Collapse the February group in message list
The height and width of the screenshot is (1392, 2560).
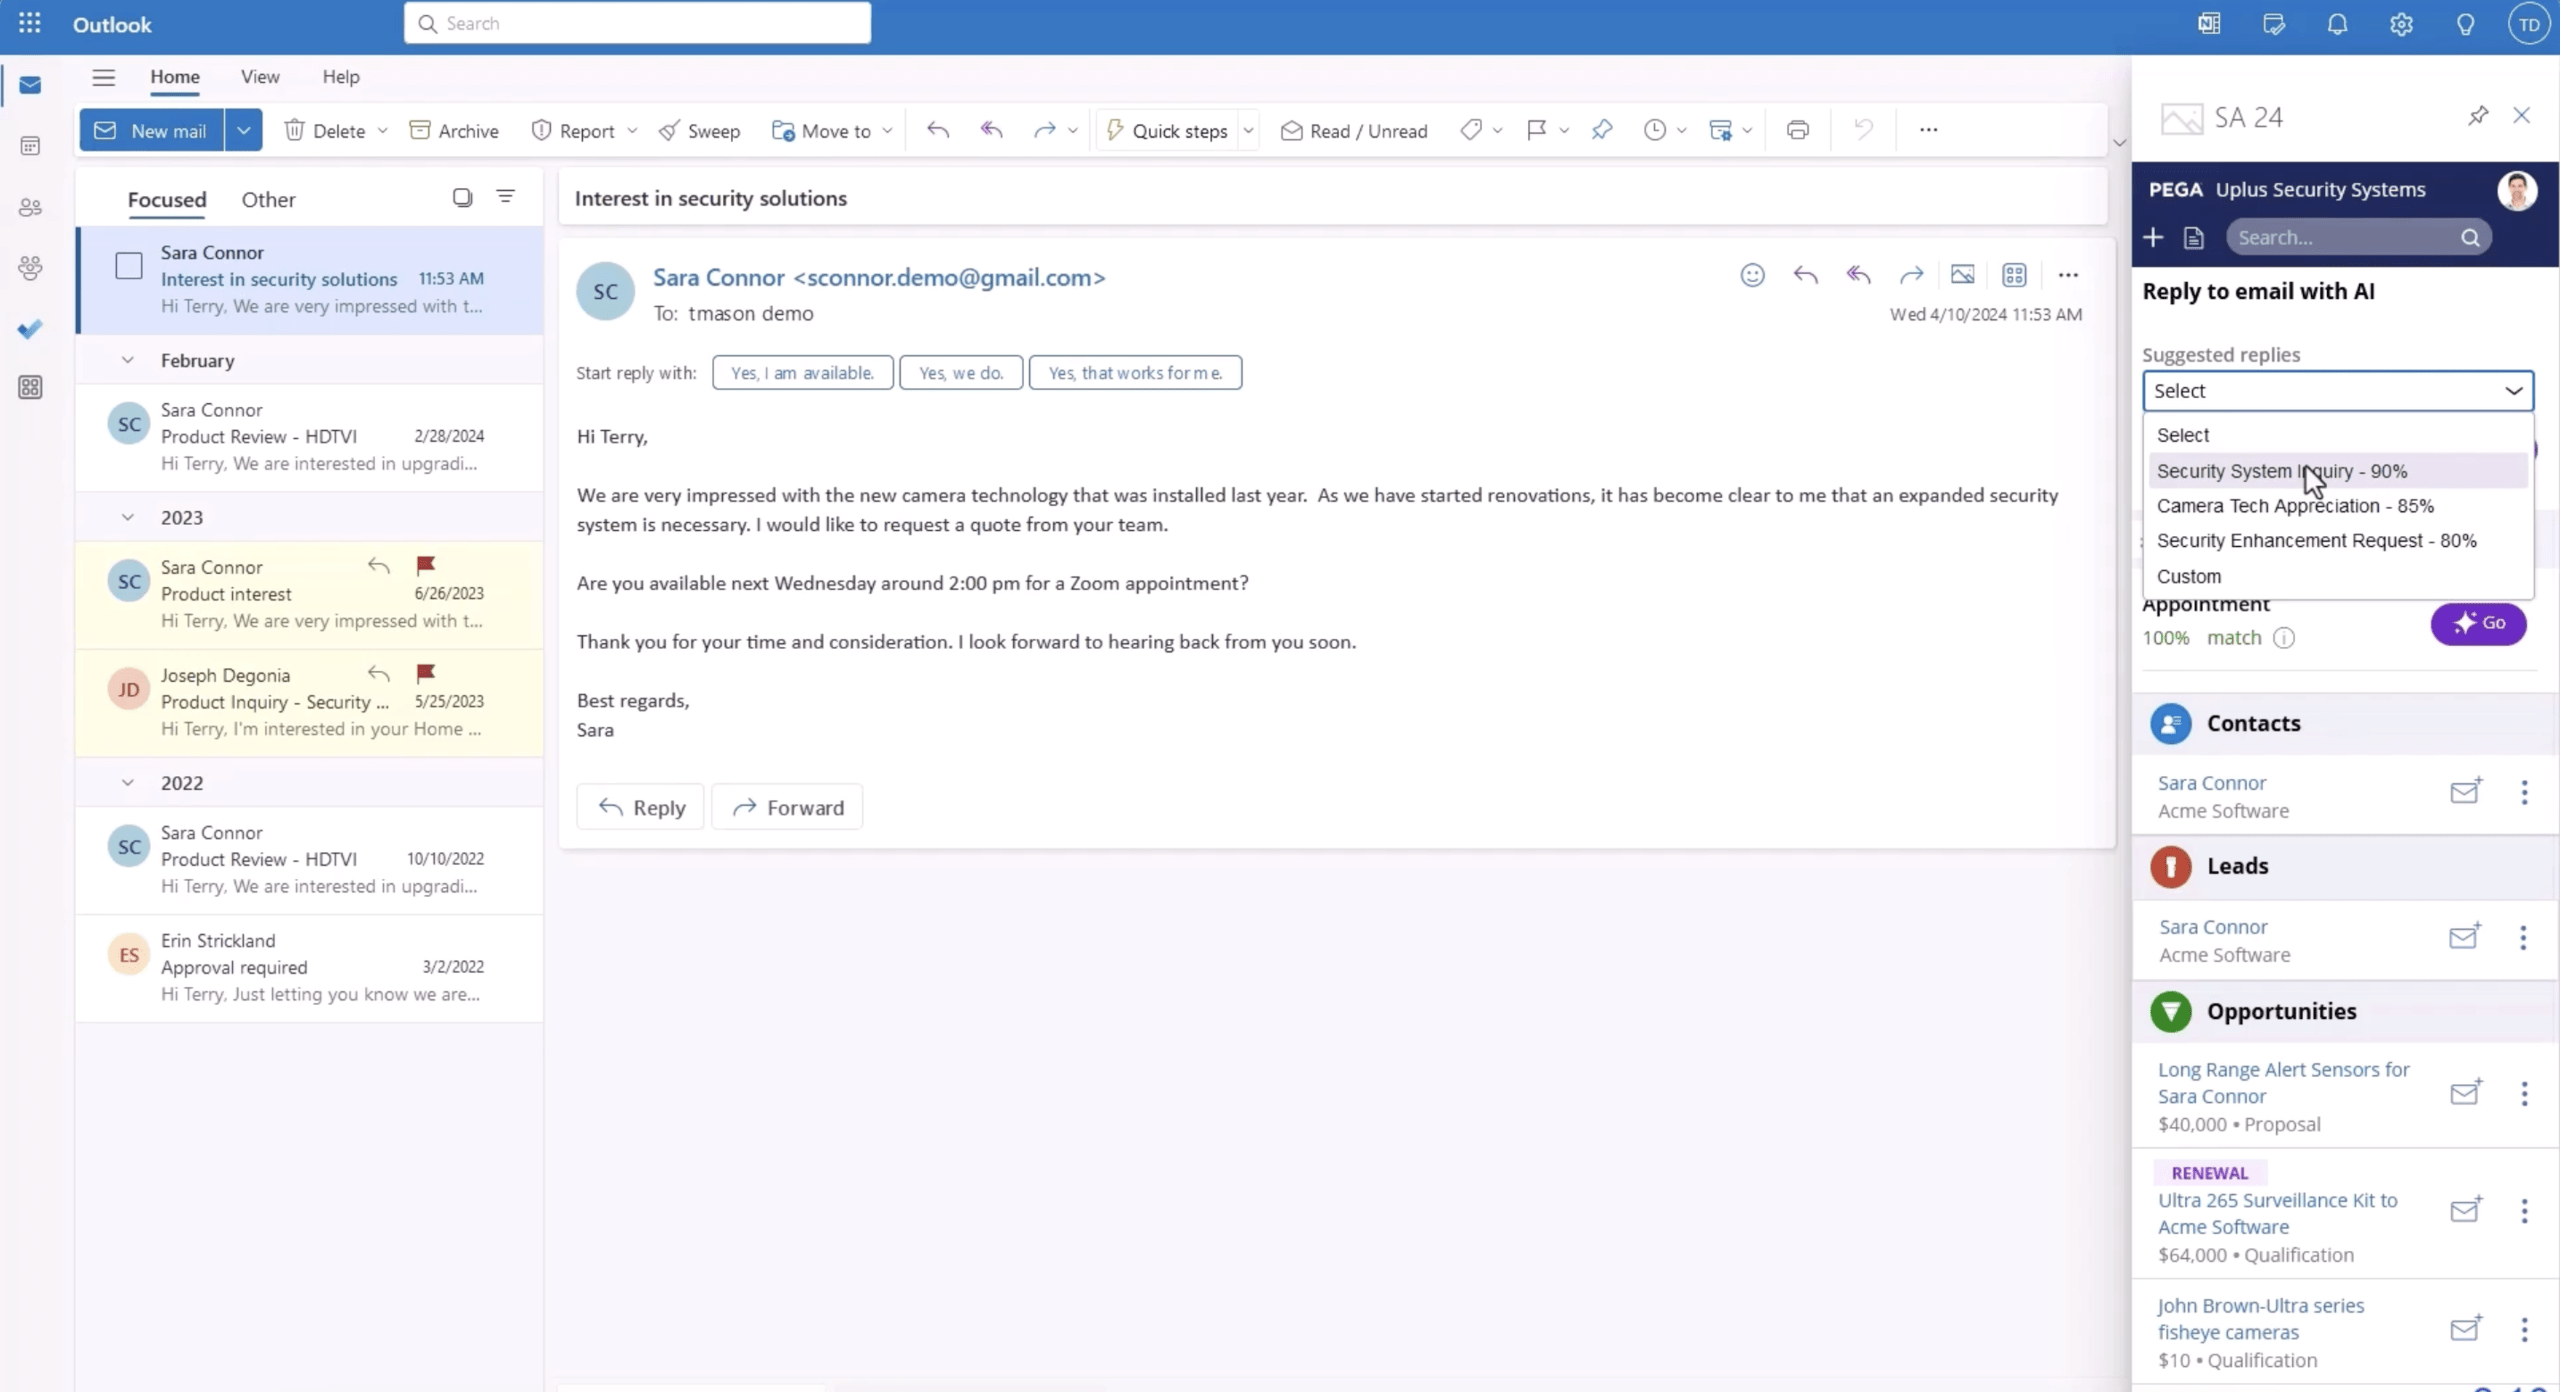(127, 360)
